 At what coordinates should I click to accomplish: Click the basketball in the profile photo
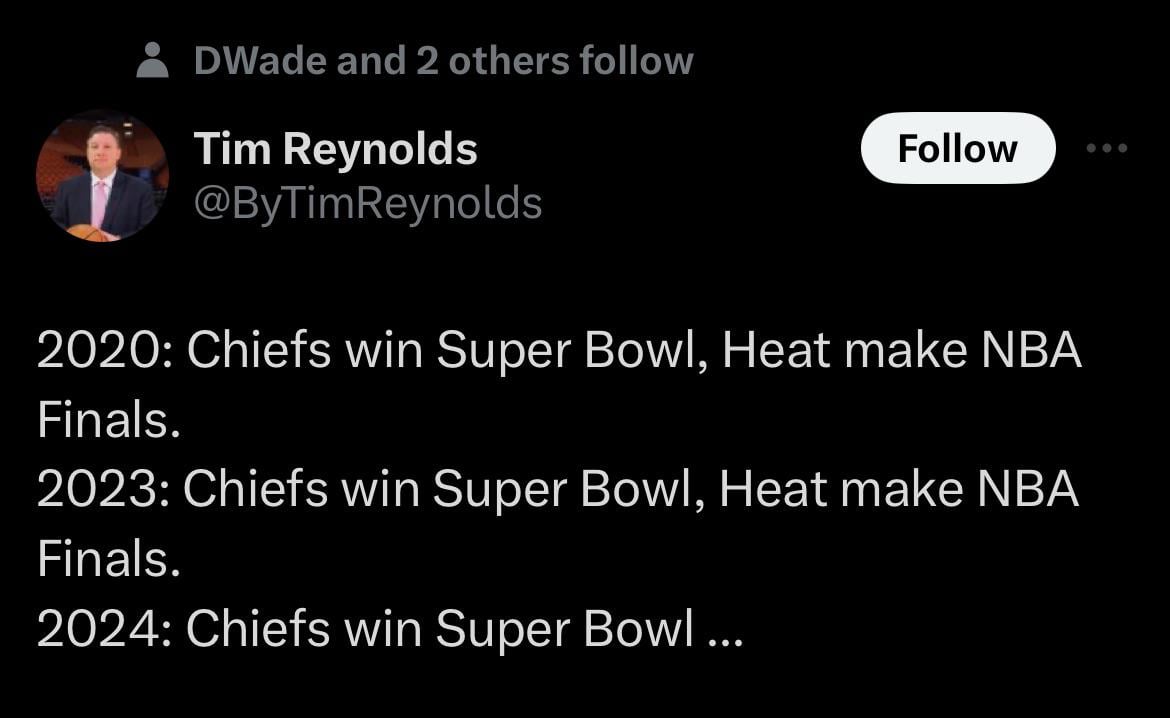click(88, 233)
